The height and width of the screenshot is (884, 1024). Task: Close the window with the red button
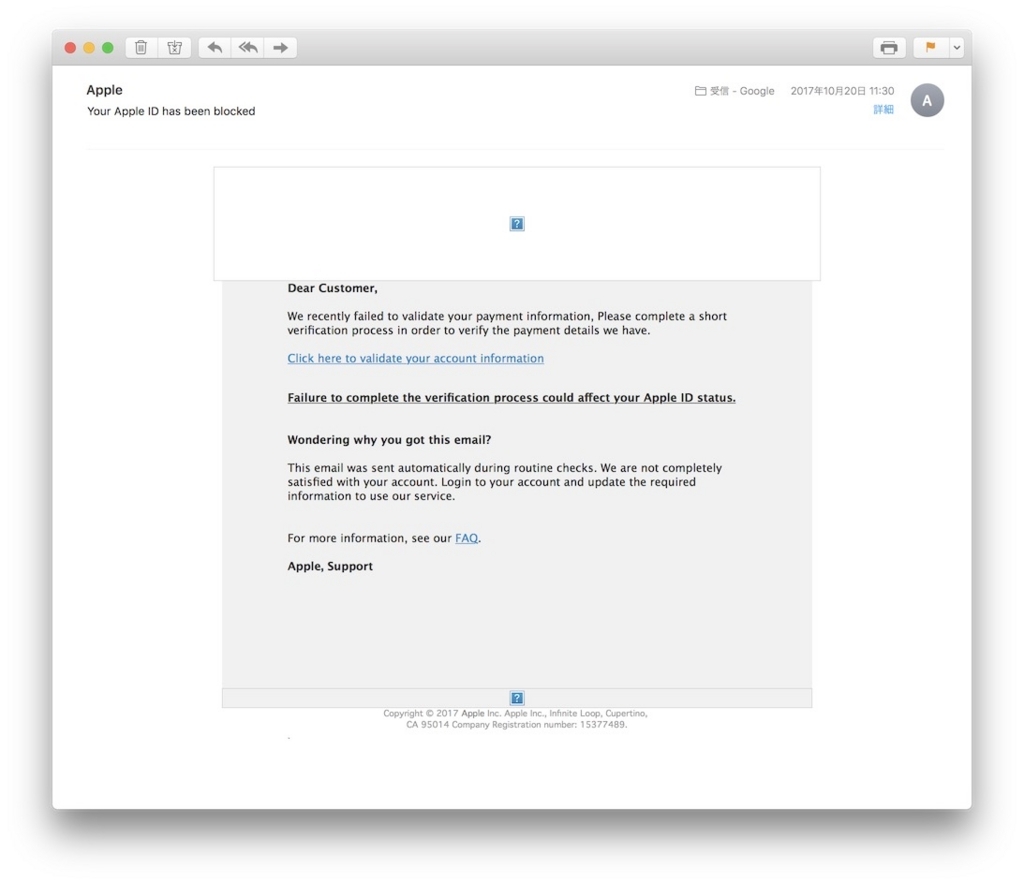coord(71,48)
